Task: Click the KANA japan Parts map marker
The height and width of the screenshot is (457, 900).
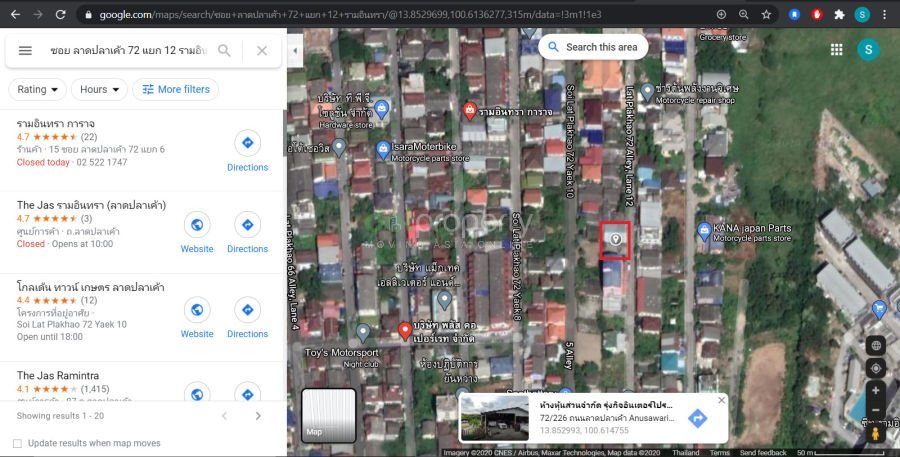Action: coord(703,232)
